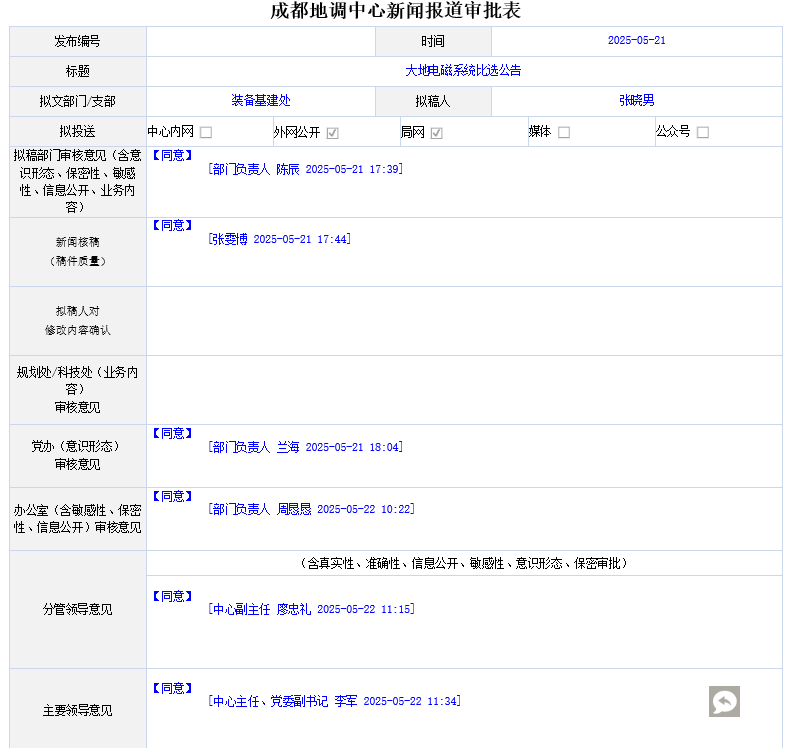This screenshot has width=787, height=748.
Task: Toggle the 外网公开 checkbox
Action: tap(333, 132)
